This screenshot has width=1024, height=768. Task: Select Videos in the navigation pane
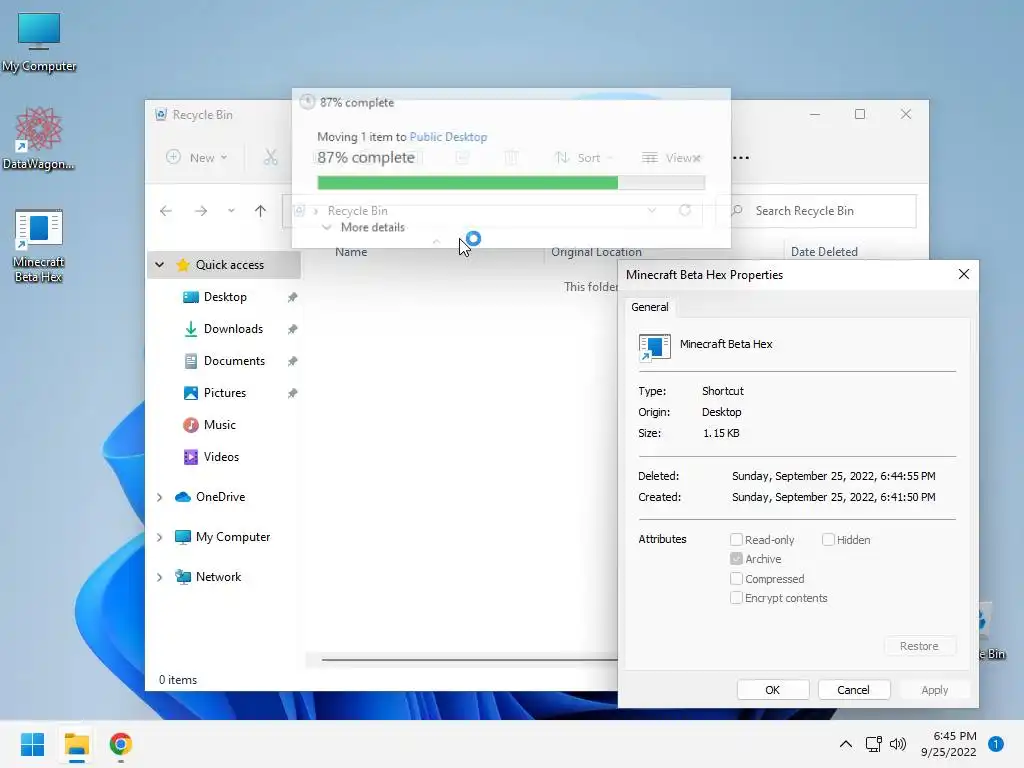coord(221,456)
